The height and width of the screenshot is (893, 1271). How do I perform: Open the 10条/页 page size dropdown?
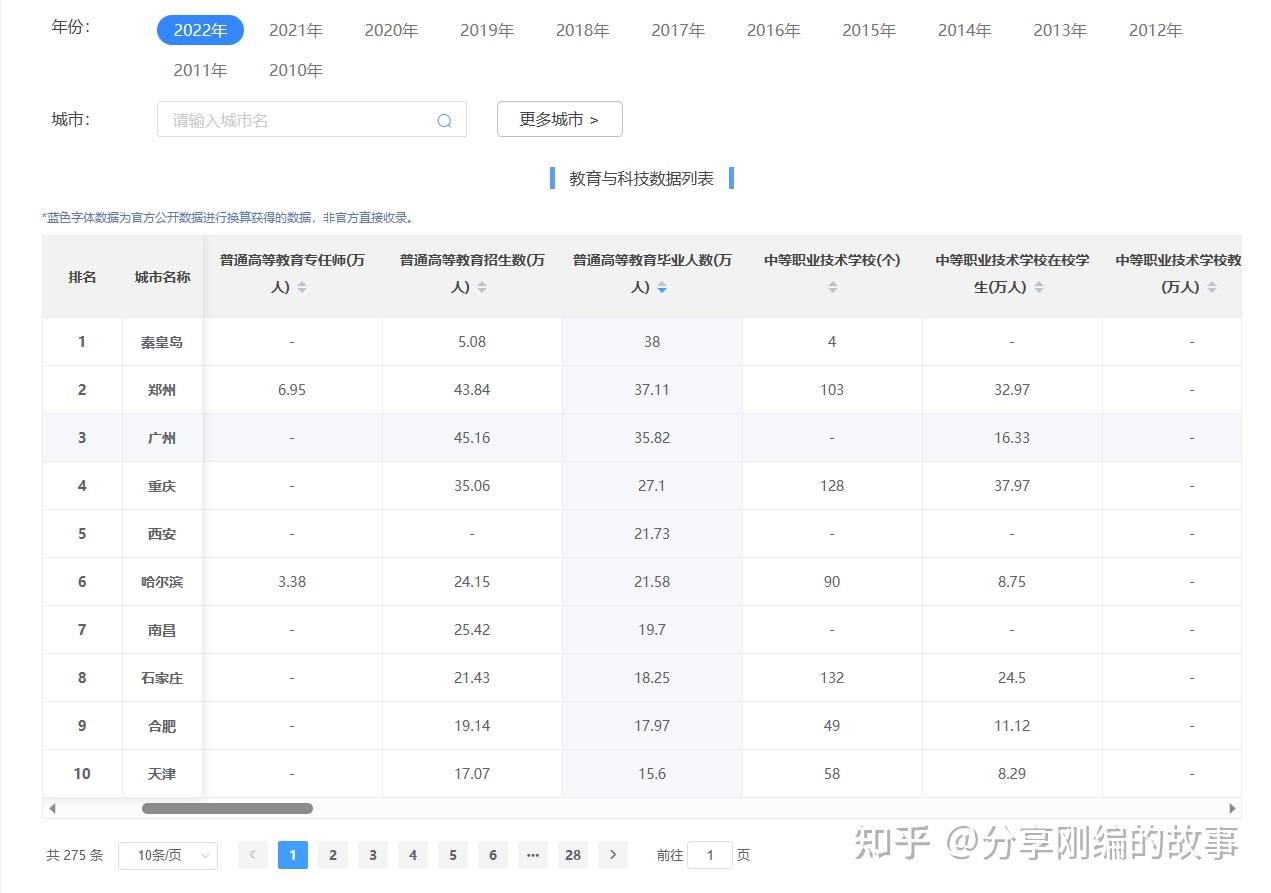click(x=168, y=855)
